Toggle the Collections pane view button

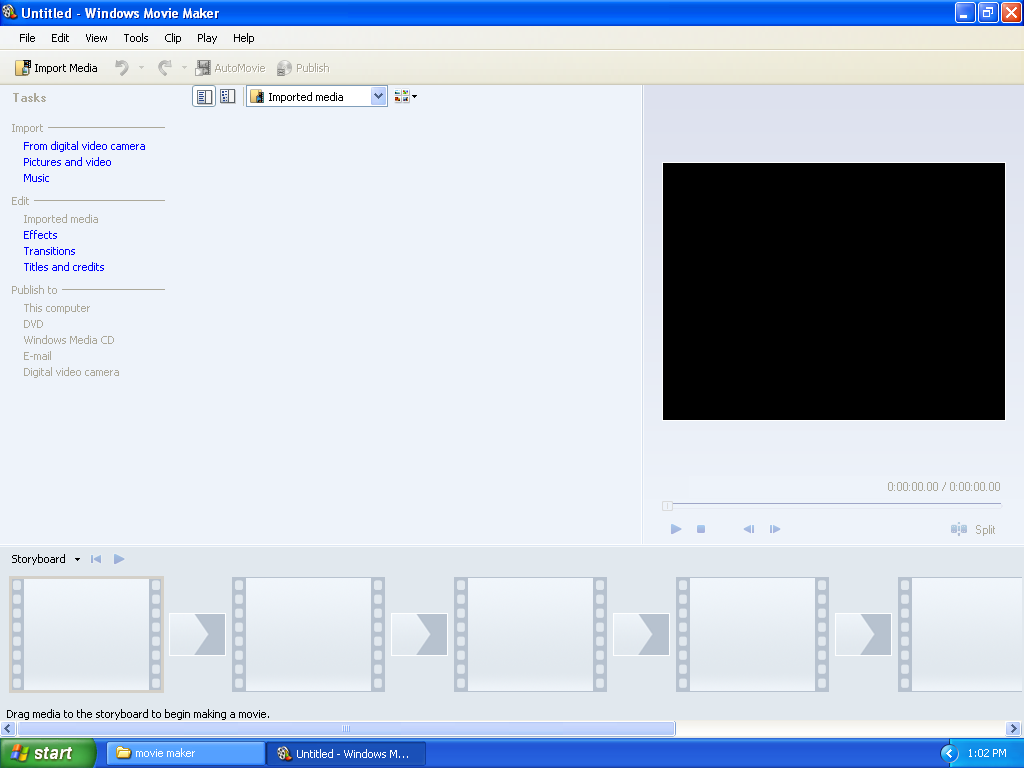(227, 97)
